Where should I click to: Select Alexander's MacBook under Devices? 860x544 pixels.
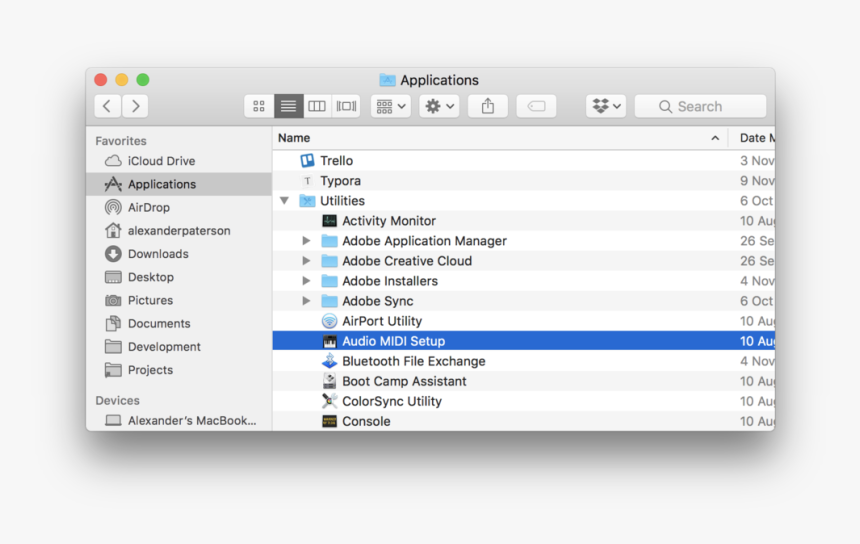192,421
